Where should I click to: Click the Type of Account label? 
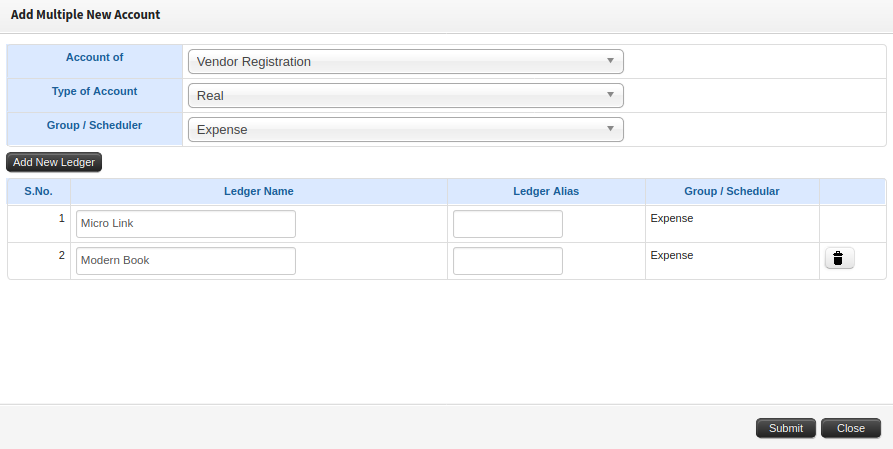click(x=95, y=91)
